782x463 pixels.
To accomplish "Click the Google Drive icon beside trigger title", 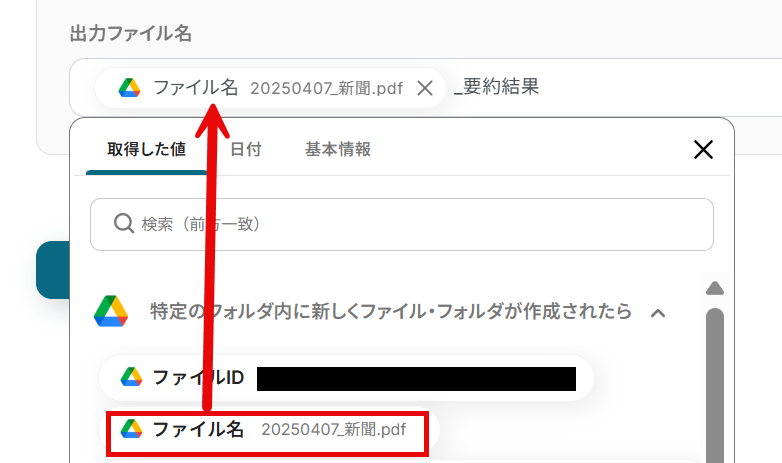I will [x=111, y=311].
